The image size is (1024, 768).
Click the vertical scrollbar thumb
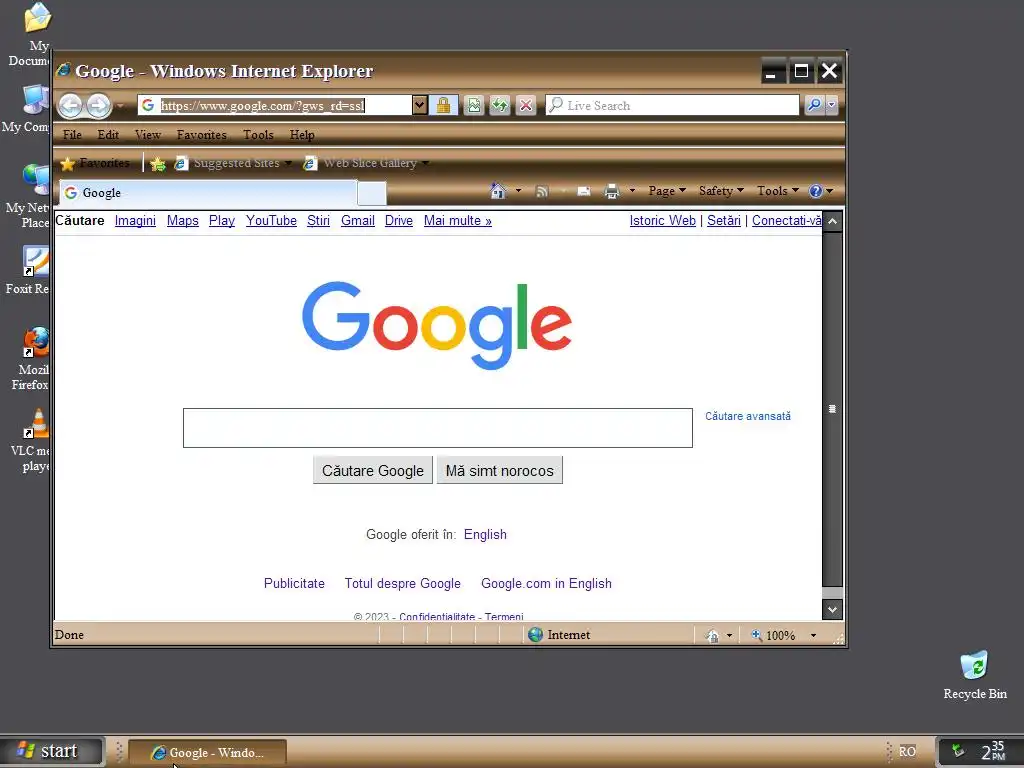832,409
